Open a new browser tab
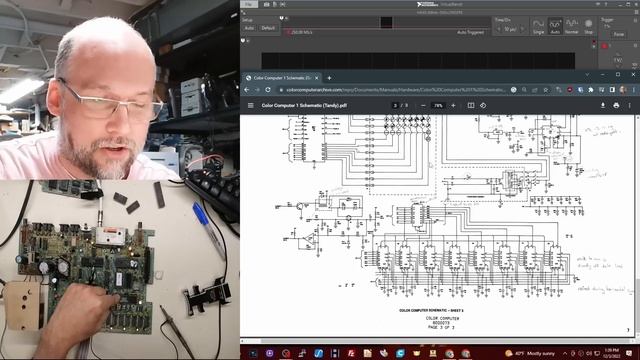The width and height of the screenshot is (640, 360). 329,78
